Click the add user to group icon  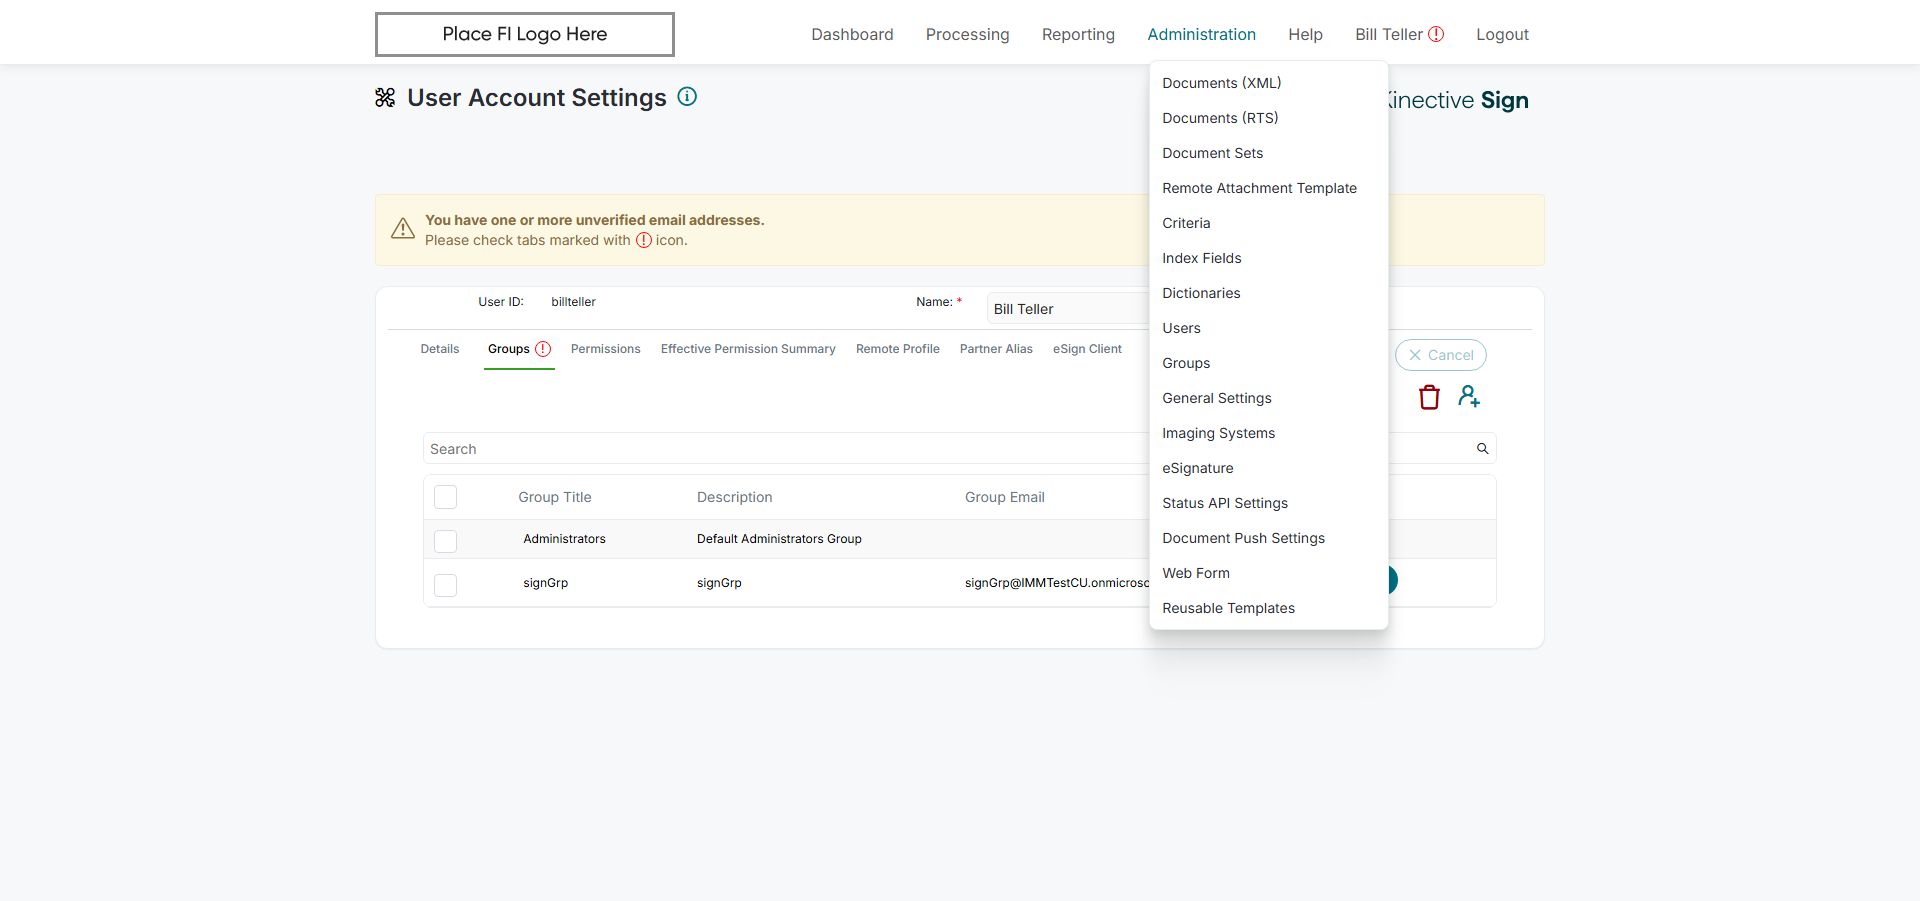pyautogui.click(x=1468, y=396)
